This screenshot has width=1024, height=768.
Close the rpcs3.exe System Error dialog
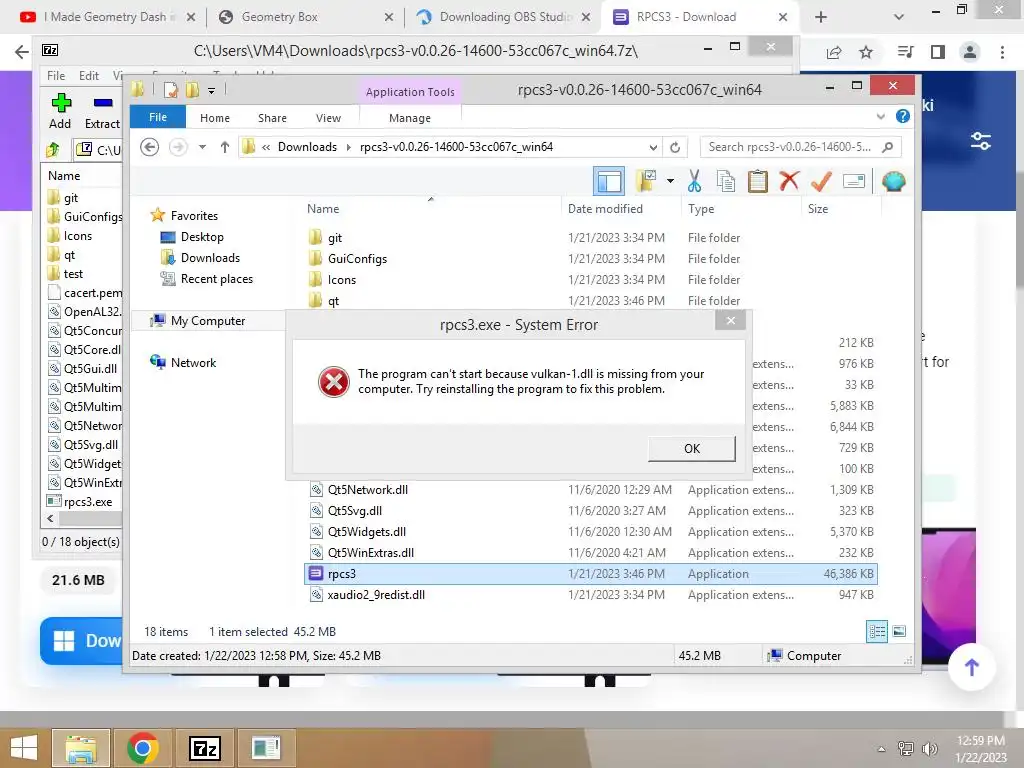tap(730, 321)
